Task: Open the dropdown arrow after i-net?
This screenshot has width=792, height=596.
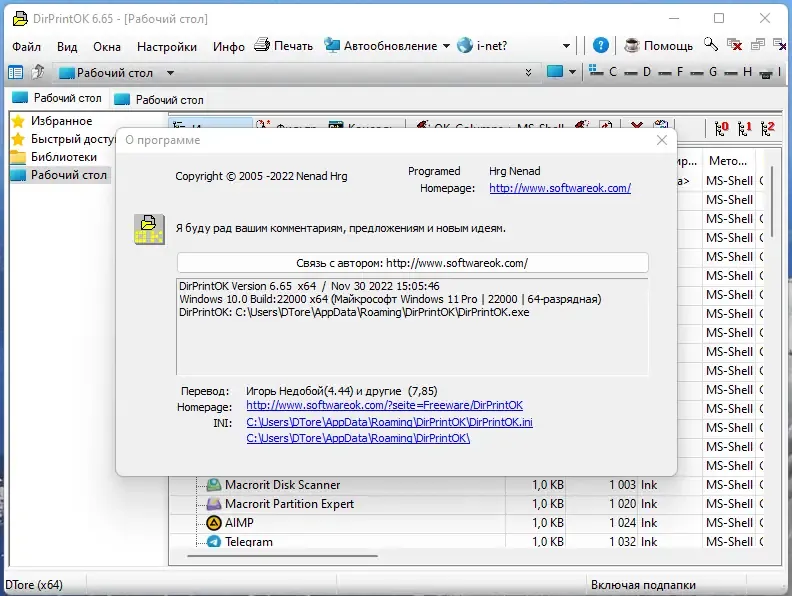Action: 566,46
